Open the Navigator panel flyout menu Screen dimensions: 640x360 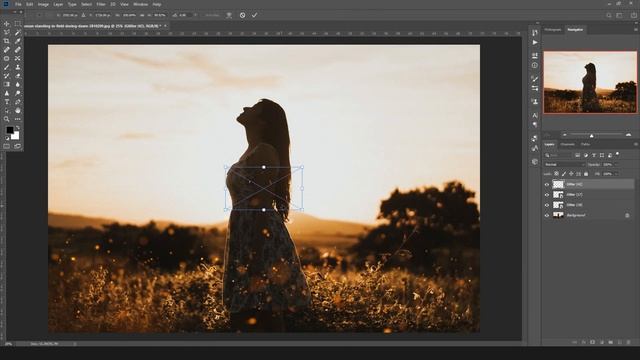[635, 30]
